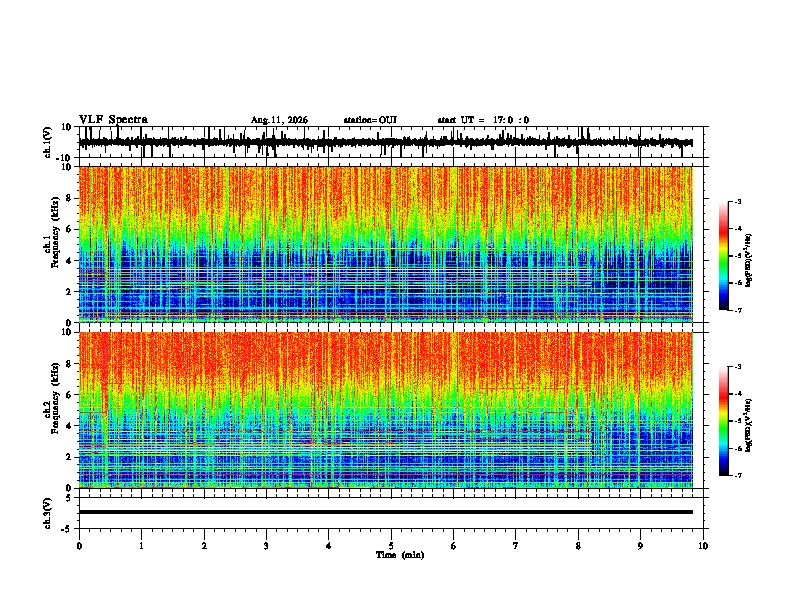792x612 pixels.
Task: Click time axis tick label "0"
Action: tap(79, 546)
